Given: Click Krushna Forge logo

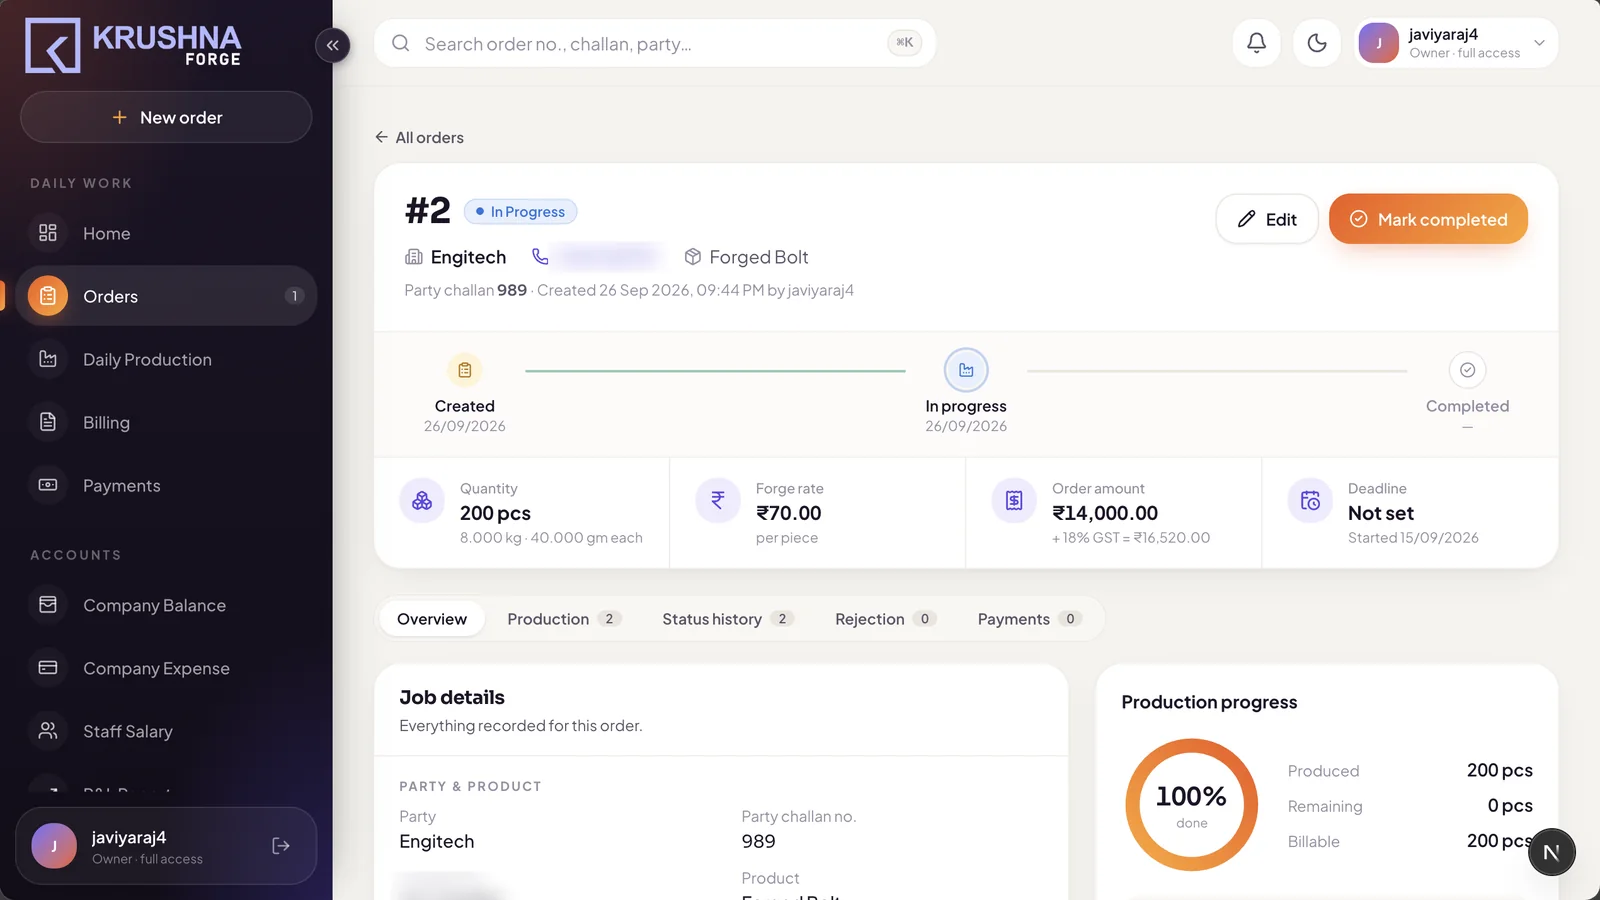Looking at the screenshot, I should 133,45.
